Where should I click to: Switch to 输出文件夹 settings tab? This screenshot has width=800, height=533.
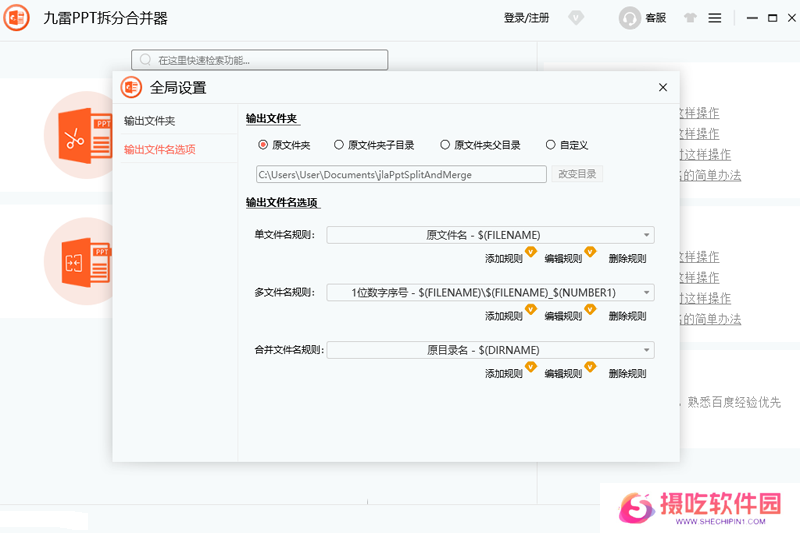tap(150, 121)
